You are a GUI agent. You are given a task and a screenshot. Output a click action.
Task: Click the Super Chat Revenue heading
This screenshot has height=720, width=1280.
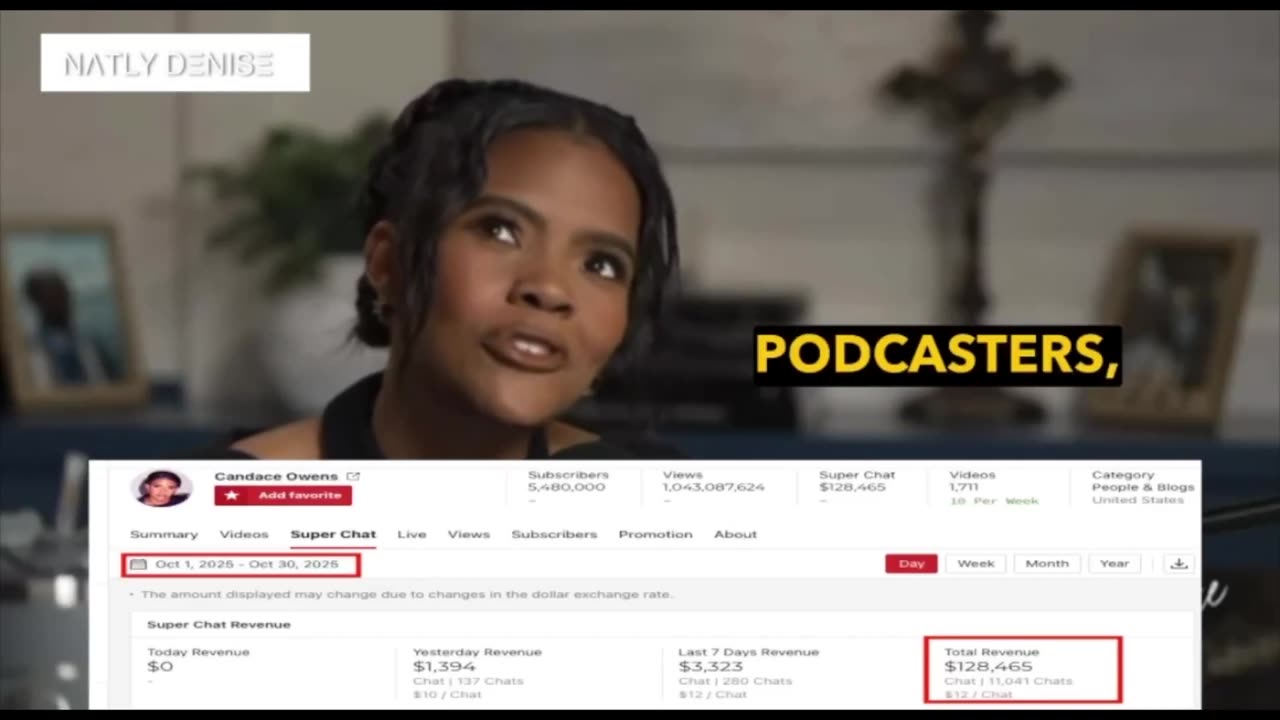tap(219, 624)
